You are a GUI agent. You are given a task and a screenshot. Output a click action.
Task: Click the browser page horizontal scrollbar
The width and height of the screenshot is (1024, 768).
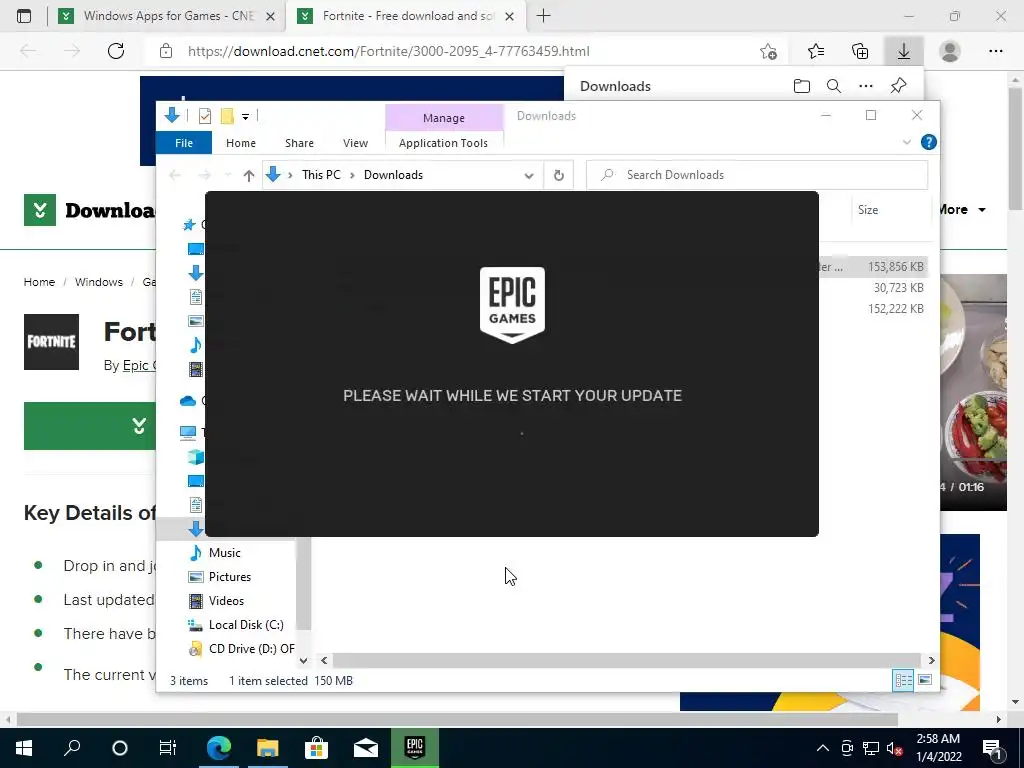click(457, 719)
